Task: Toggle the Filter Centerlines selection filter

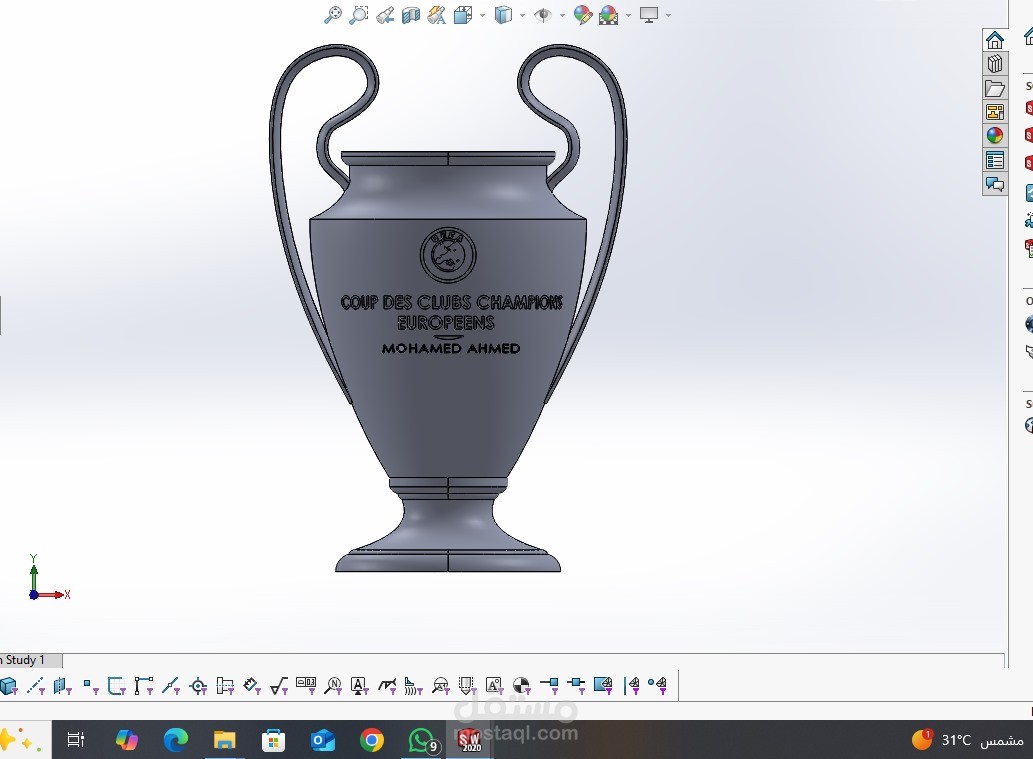Action: [x=225, y=686]
